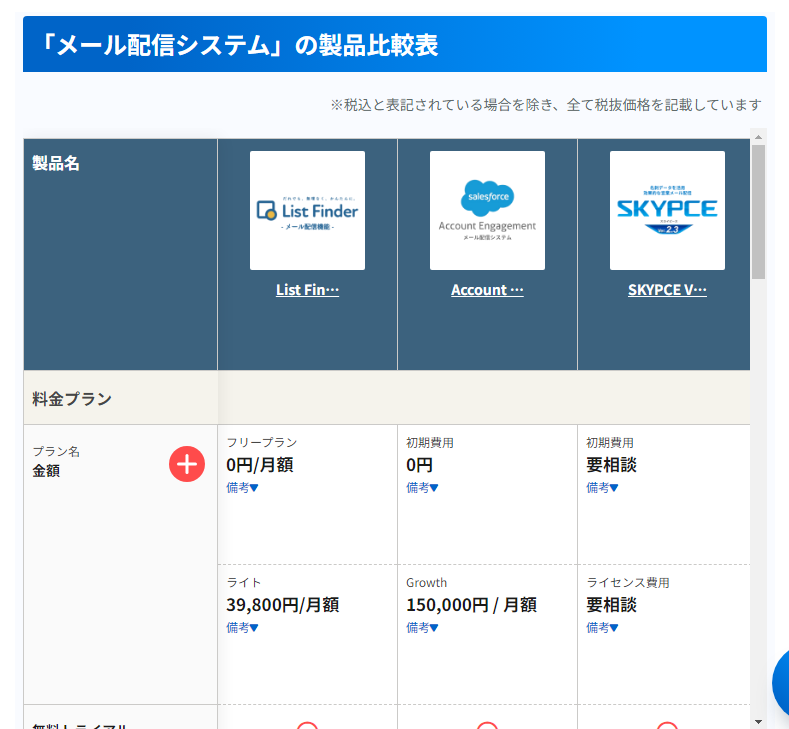Viewport: 789px width, 729px height.
Task: Expand 備考 under 初期費用 0円
Action: click(x=422, y=488)
